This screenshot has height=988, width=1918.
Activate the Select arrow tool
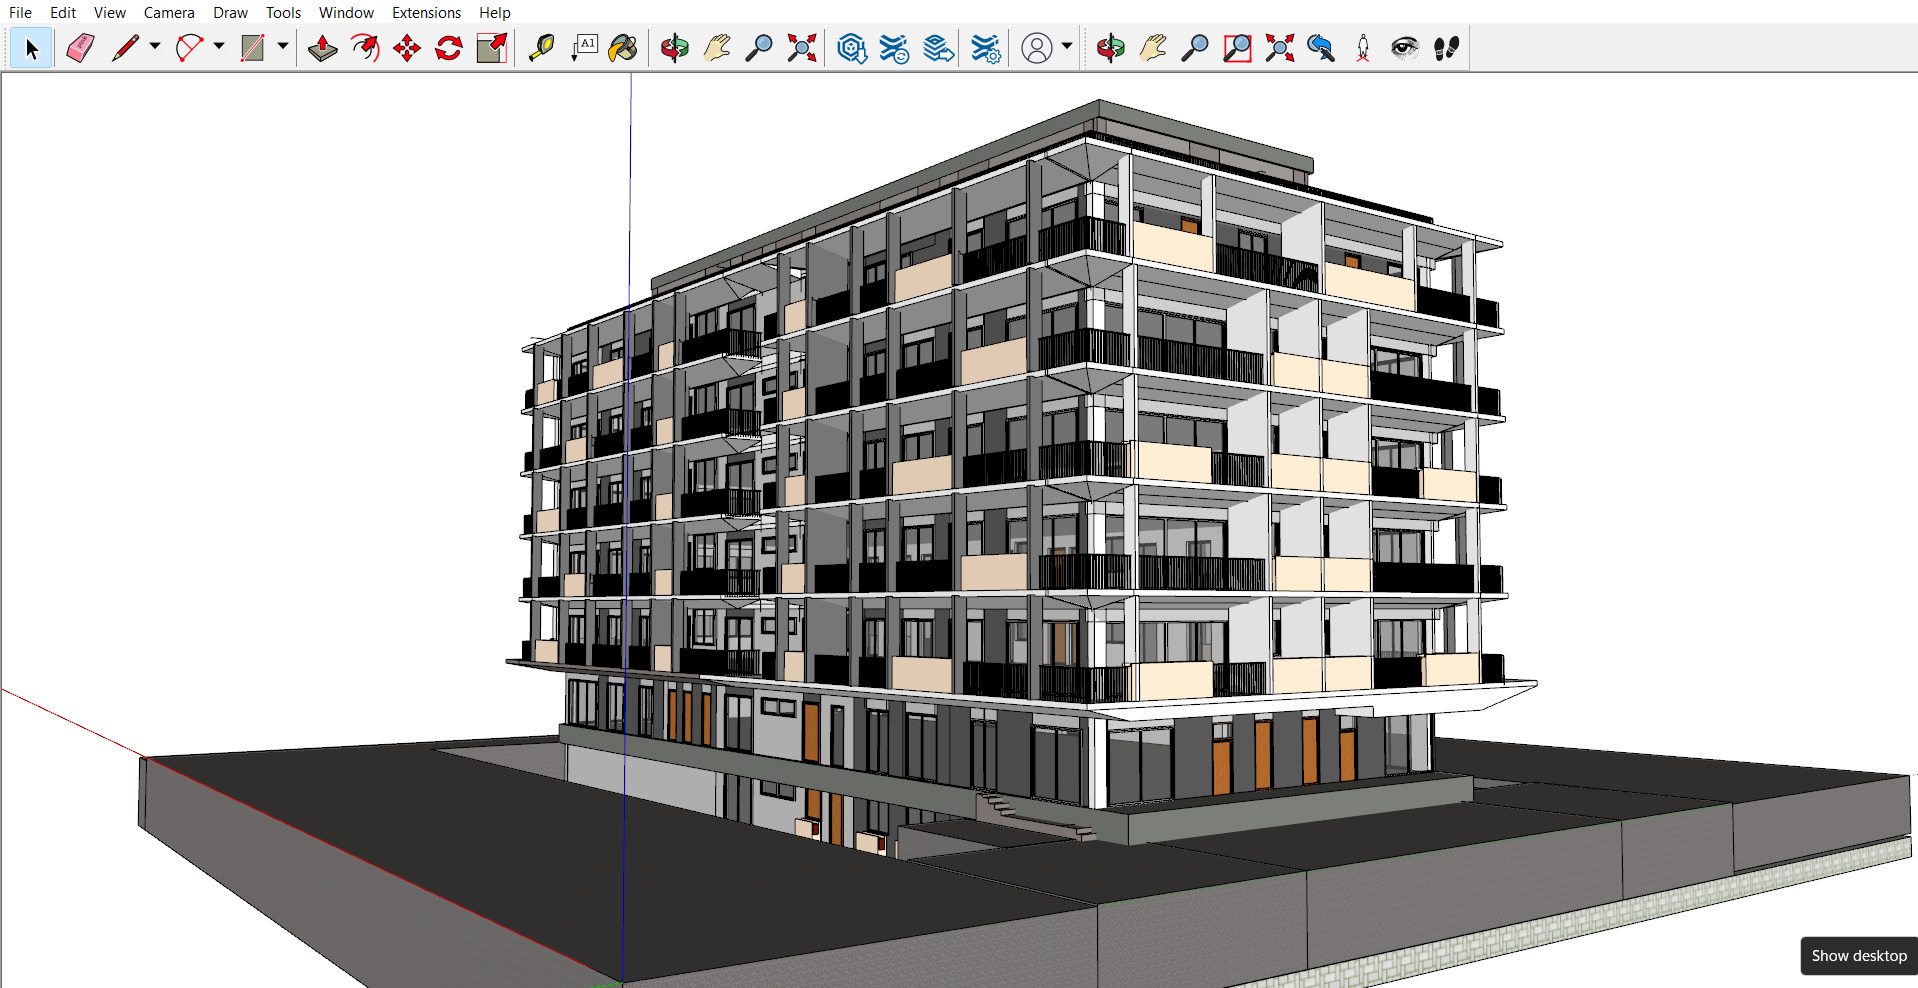31,48
